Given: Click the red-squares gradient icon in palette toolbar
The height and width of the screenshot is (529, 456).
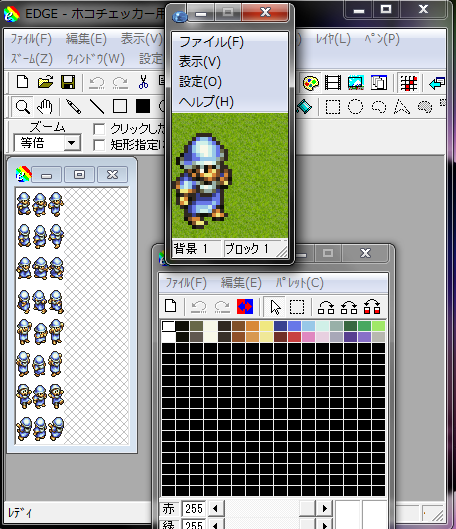Looking at the screenshot, I should [372, 307].
